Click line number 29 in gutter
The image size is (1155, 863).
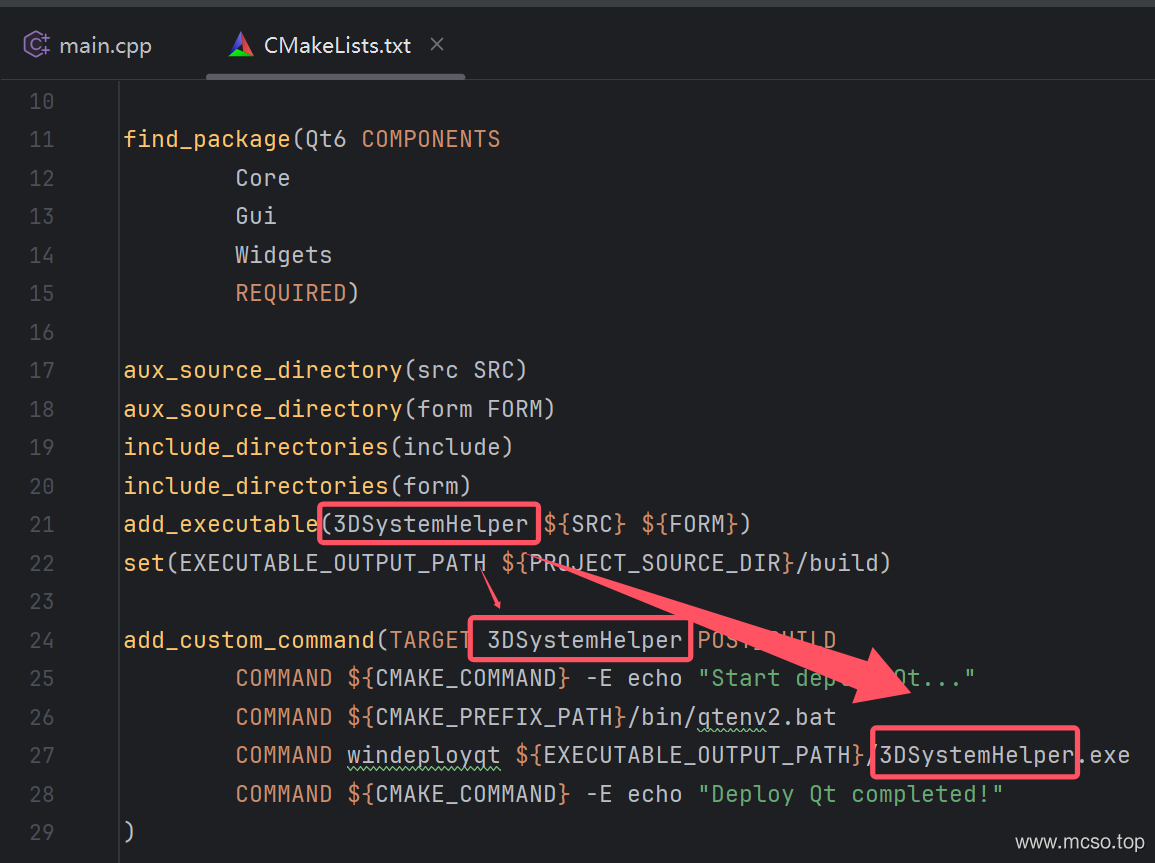(x=41, y=833)
